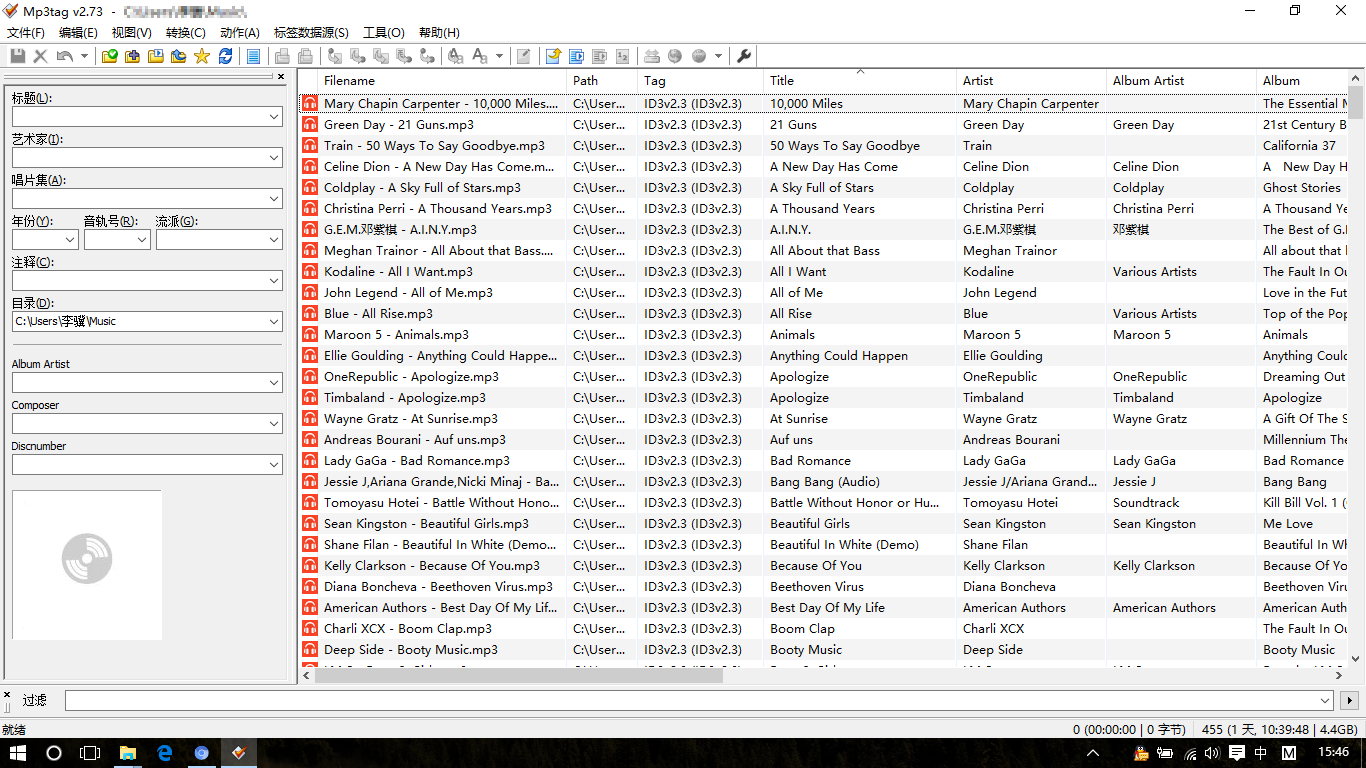Open the 动作(A) menu

tap(239, 33)
